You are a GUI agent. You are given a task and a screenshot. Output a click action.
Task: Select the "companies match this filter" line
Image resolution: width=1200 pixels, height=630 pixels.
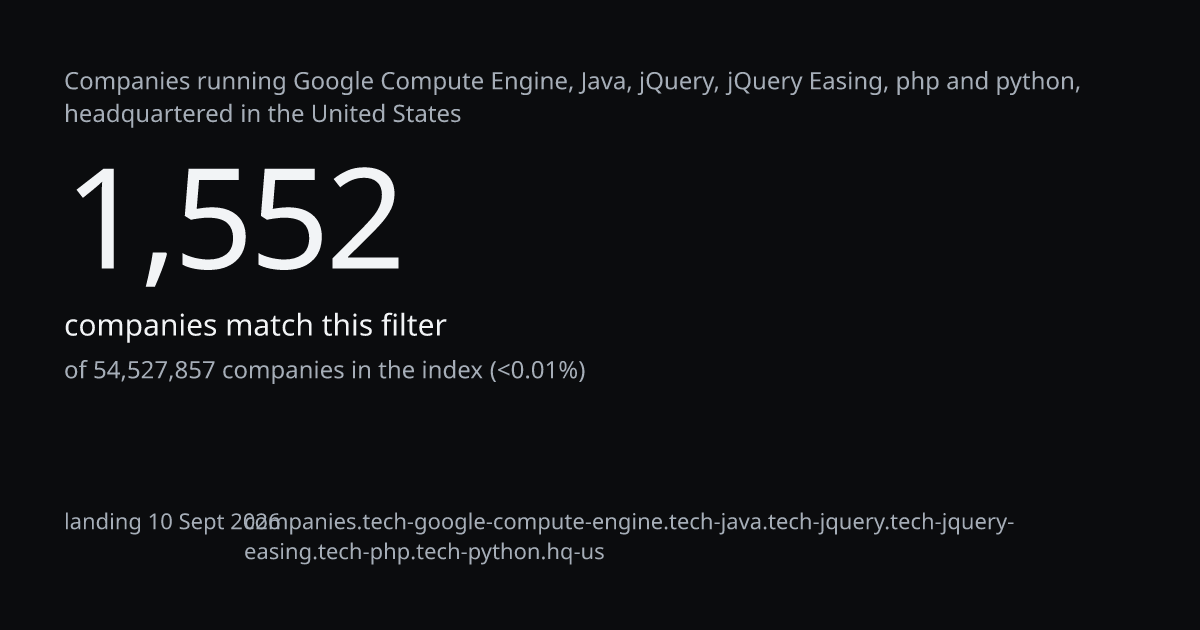coord(255,326)
